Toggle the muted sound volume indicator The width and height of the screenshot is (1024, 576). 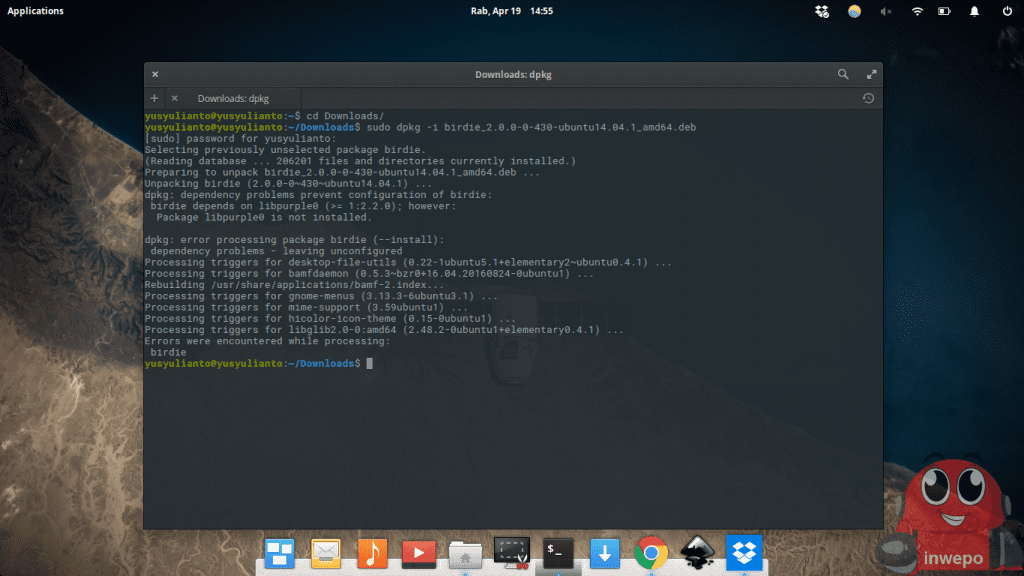[x=885, y=11]
